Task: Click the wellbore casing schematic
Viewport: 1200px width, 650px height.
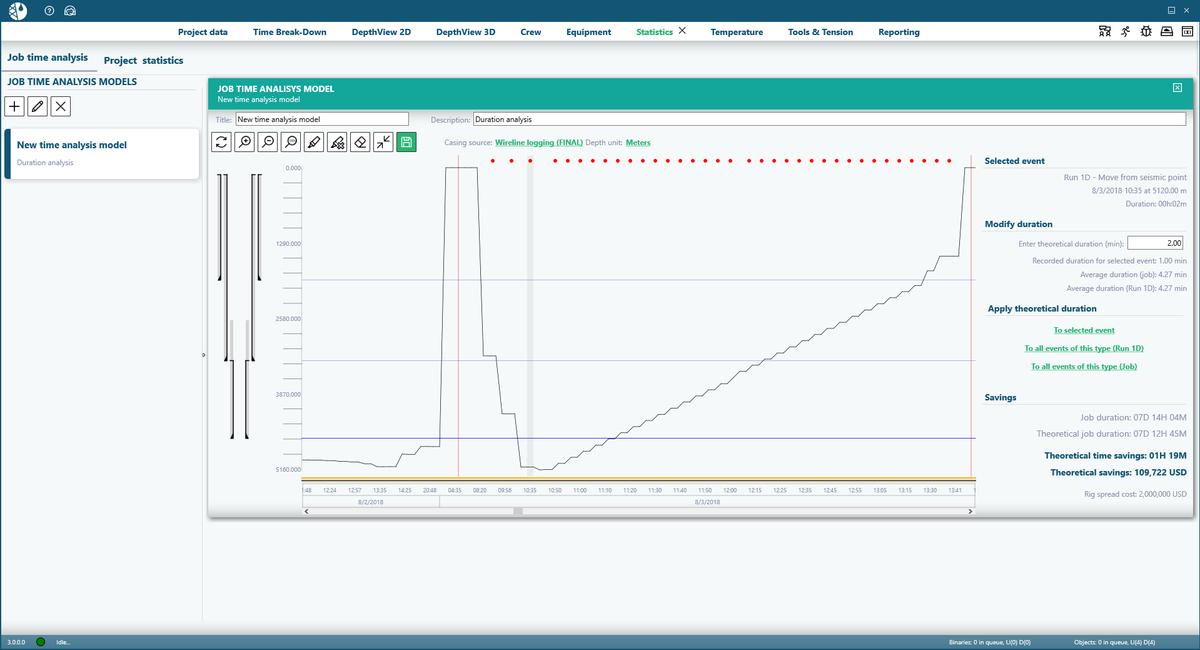Action: (x=240, y=305)
